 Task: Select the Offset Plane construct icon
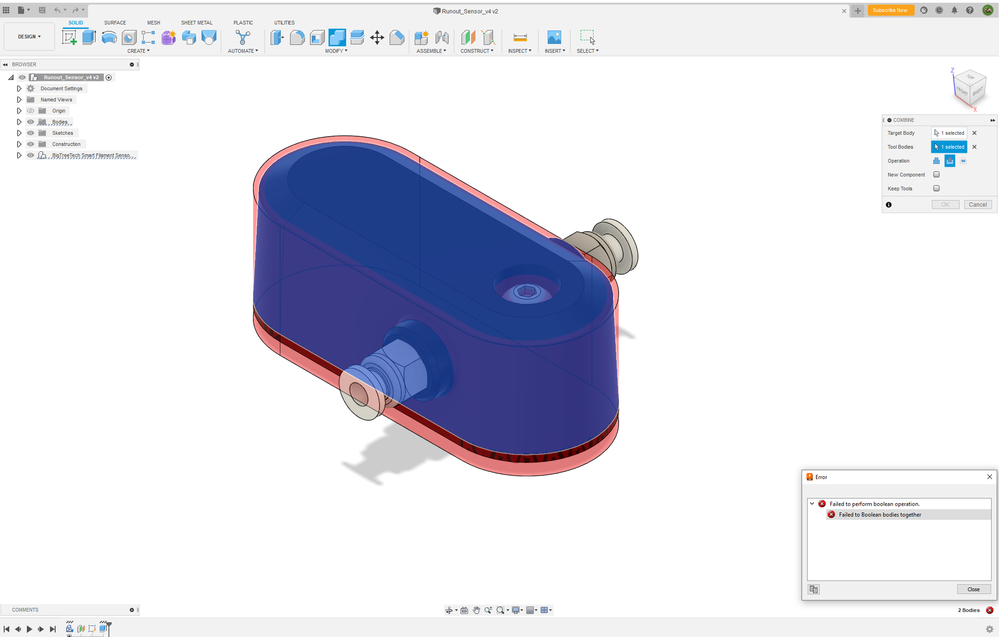468,38
